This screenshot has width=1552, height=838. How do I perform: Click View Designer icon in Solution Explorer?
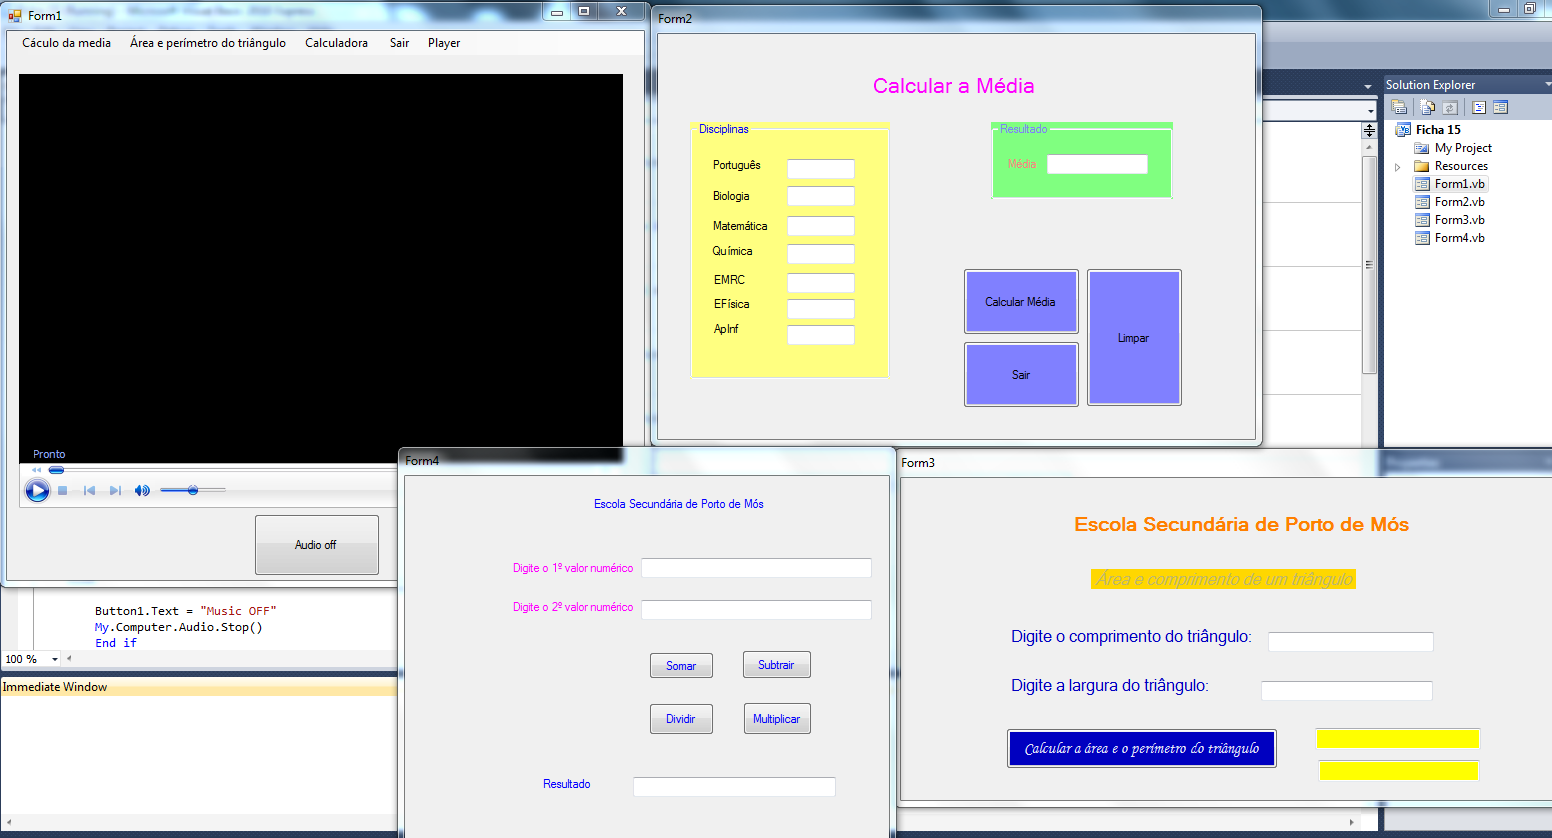(1500, 108)
